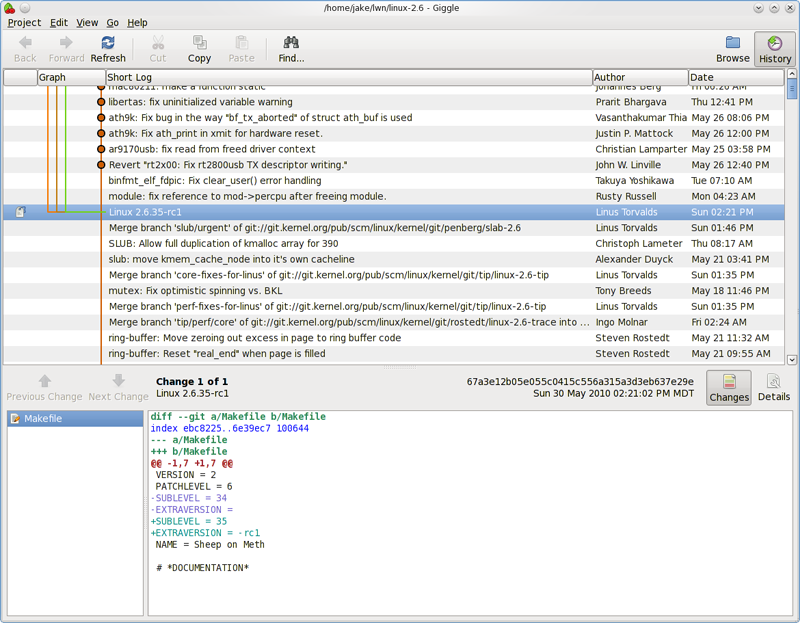Screen dimensions: 800x623
Task: Open the Go menu
Action: pos(112,22)
